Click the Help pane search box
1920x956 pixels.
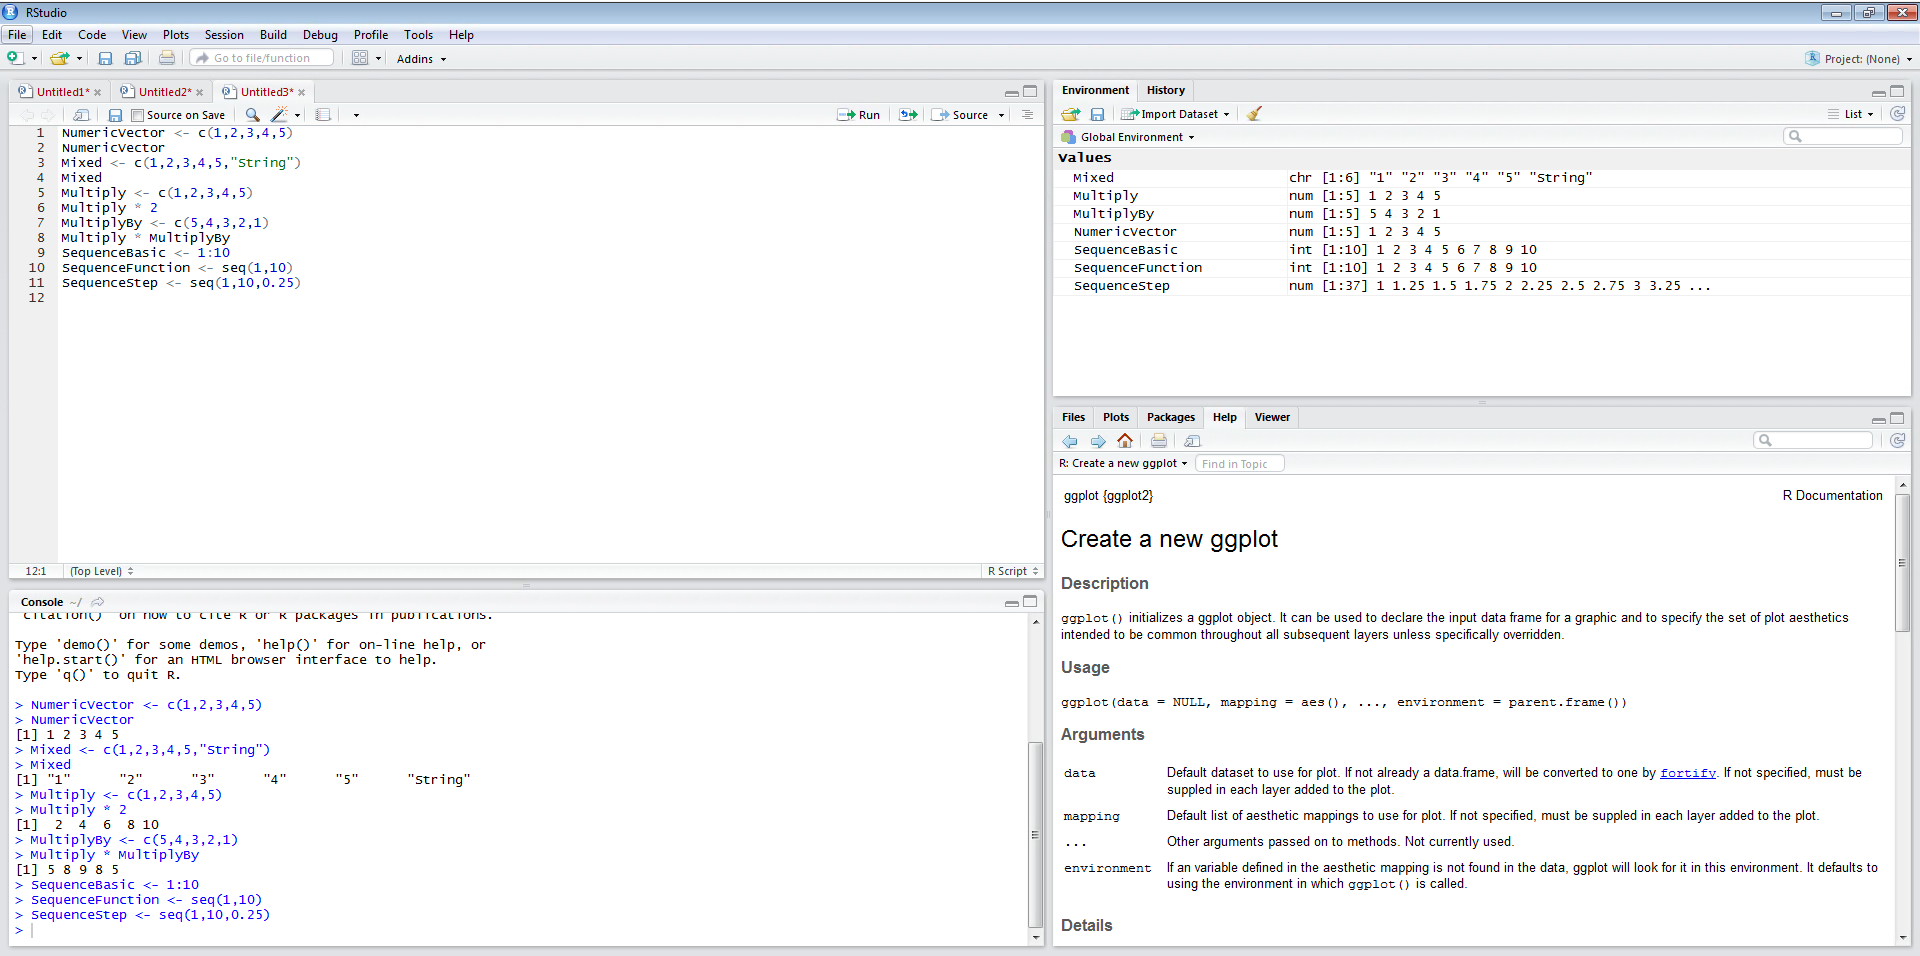1812,440
